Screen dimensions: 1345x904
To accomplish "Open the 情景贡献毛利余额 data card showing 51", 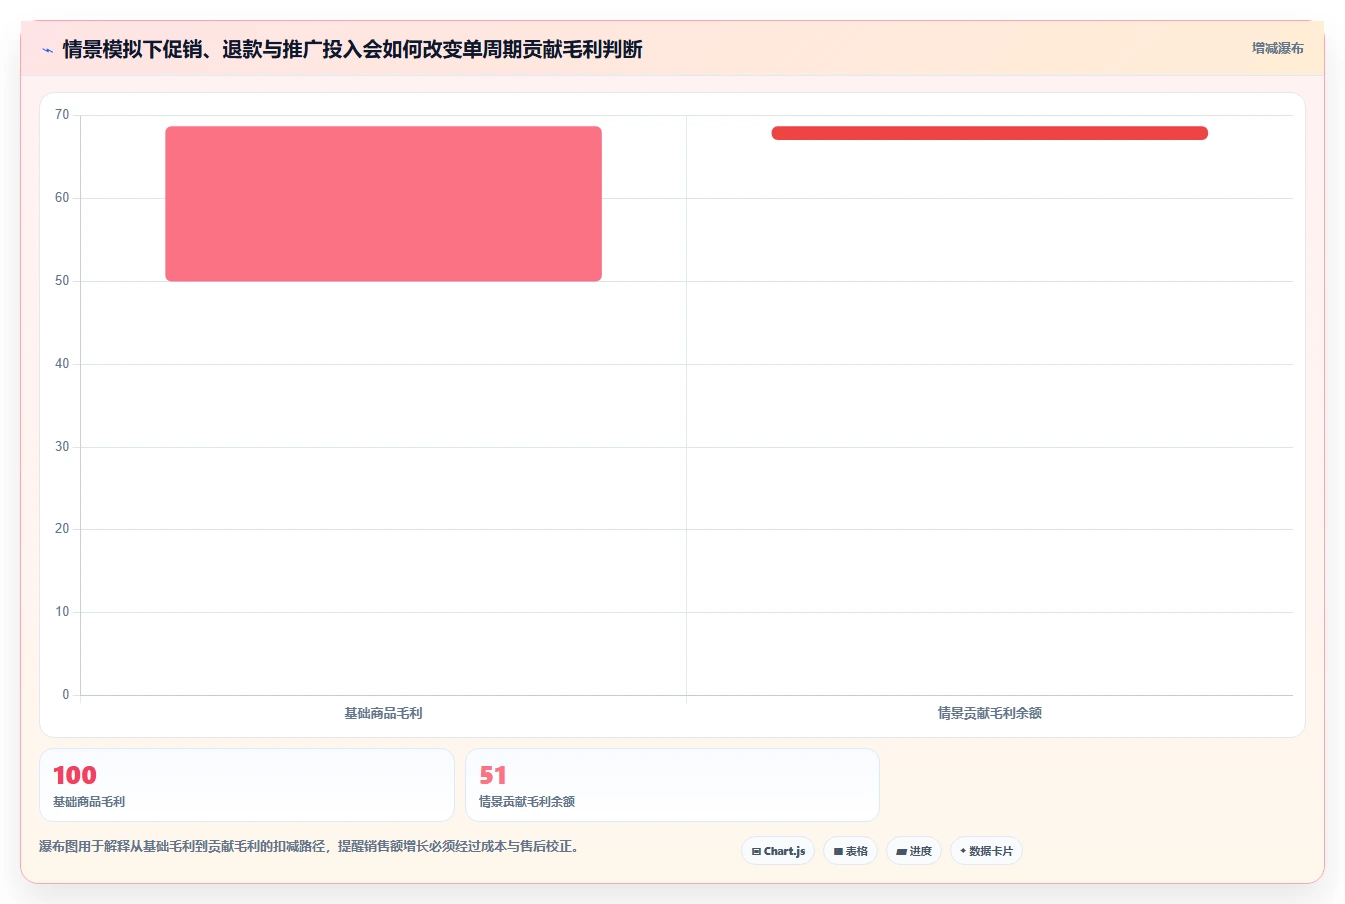I will click(x=672, y=785).
